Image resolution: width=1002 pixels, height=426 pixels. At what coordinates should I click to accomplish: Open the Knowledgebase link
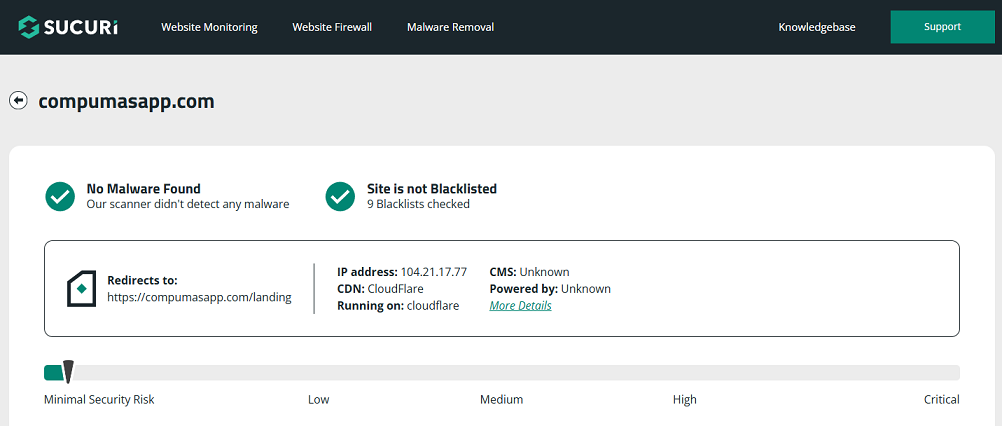pyautogui.click(x=817, y=27)
